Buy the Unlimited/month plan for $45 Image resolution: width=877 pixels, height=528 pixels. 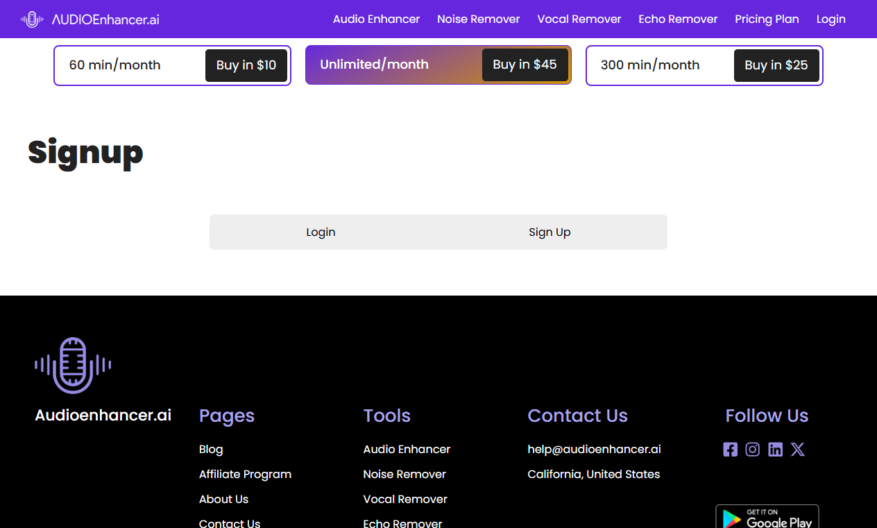point(525,65)
